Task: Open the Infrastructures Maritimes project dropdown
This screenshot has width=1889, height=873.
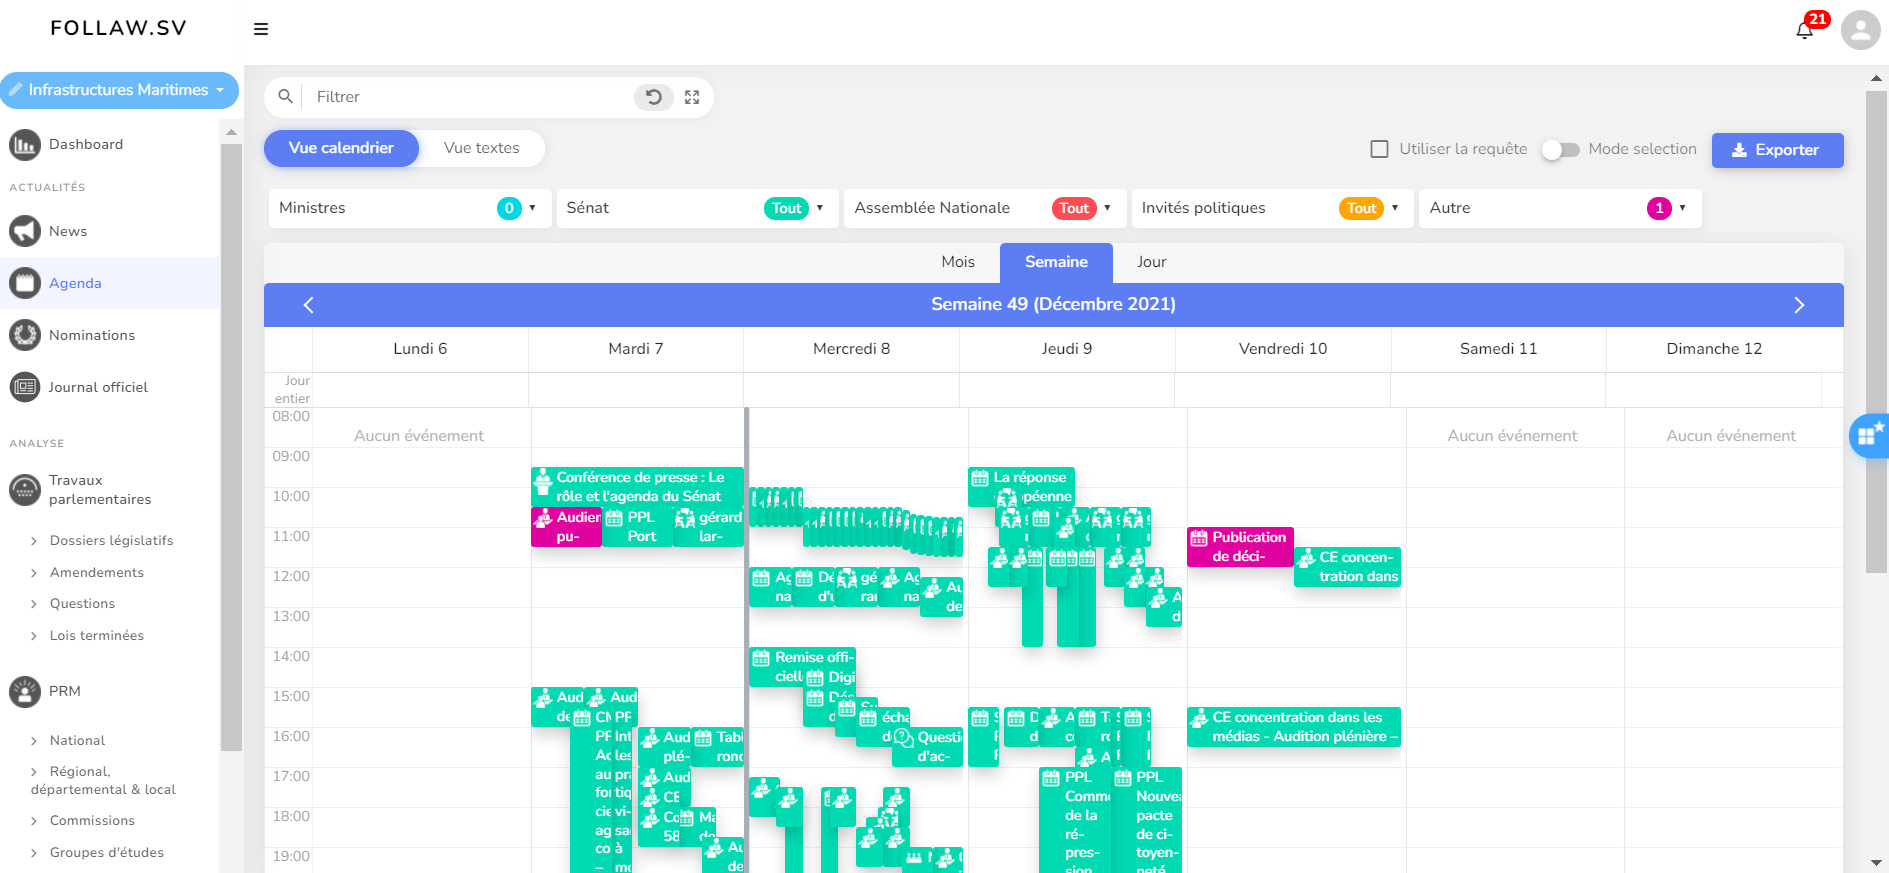Action: (119, 90)
